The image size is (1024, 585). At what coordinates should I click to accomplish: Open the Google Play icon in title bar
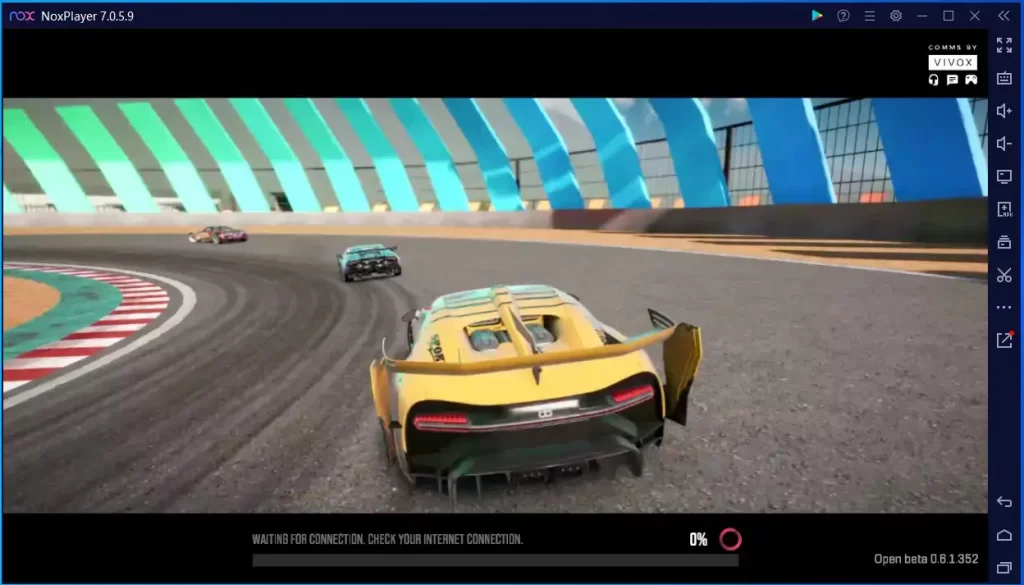[x=817, y=16]
